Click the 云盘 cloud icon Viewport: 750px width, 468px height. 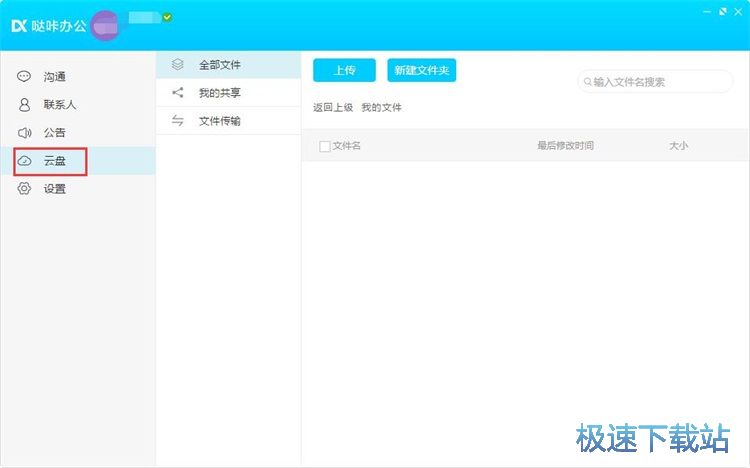24,161
